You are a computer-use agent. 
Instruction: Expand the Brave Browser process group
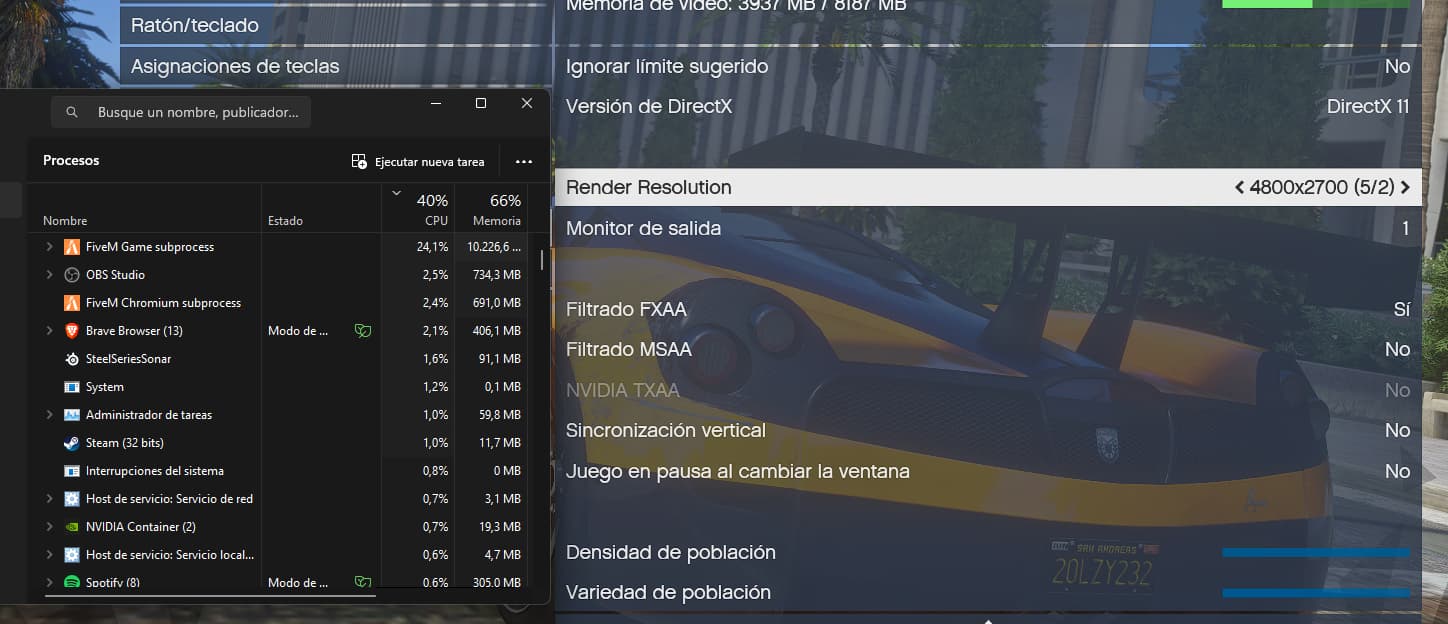click(x=48, y=330)
